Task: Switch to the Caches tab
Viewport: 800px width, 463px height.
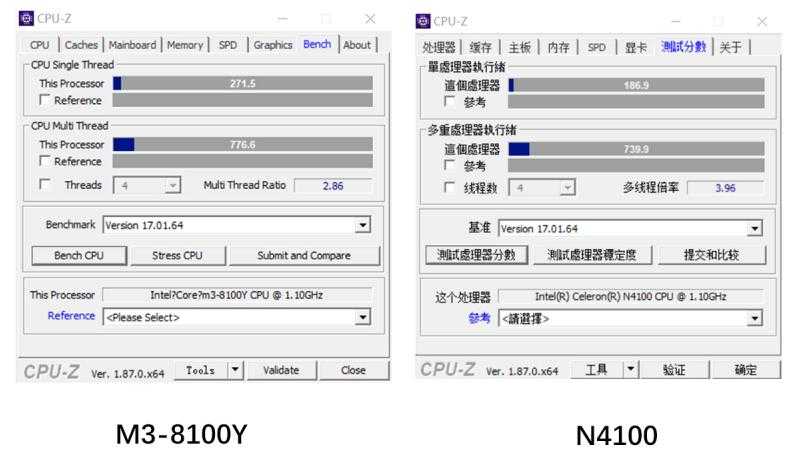Action: coord(81,45)
